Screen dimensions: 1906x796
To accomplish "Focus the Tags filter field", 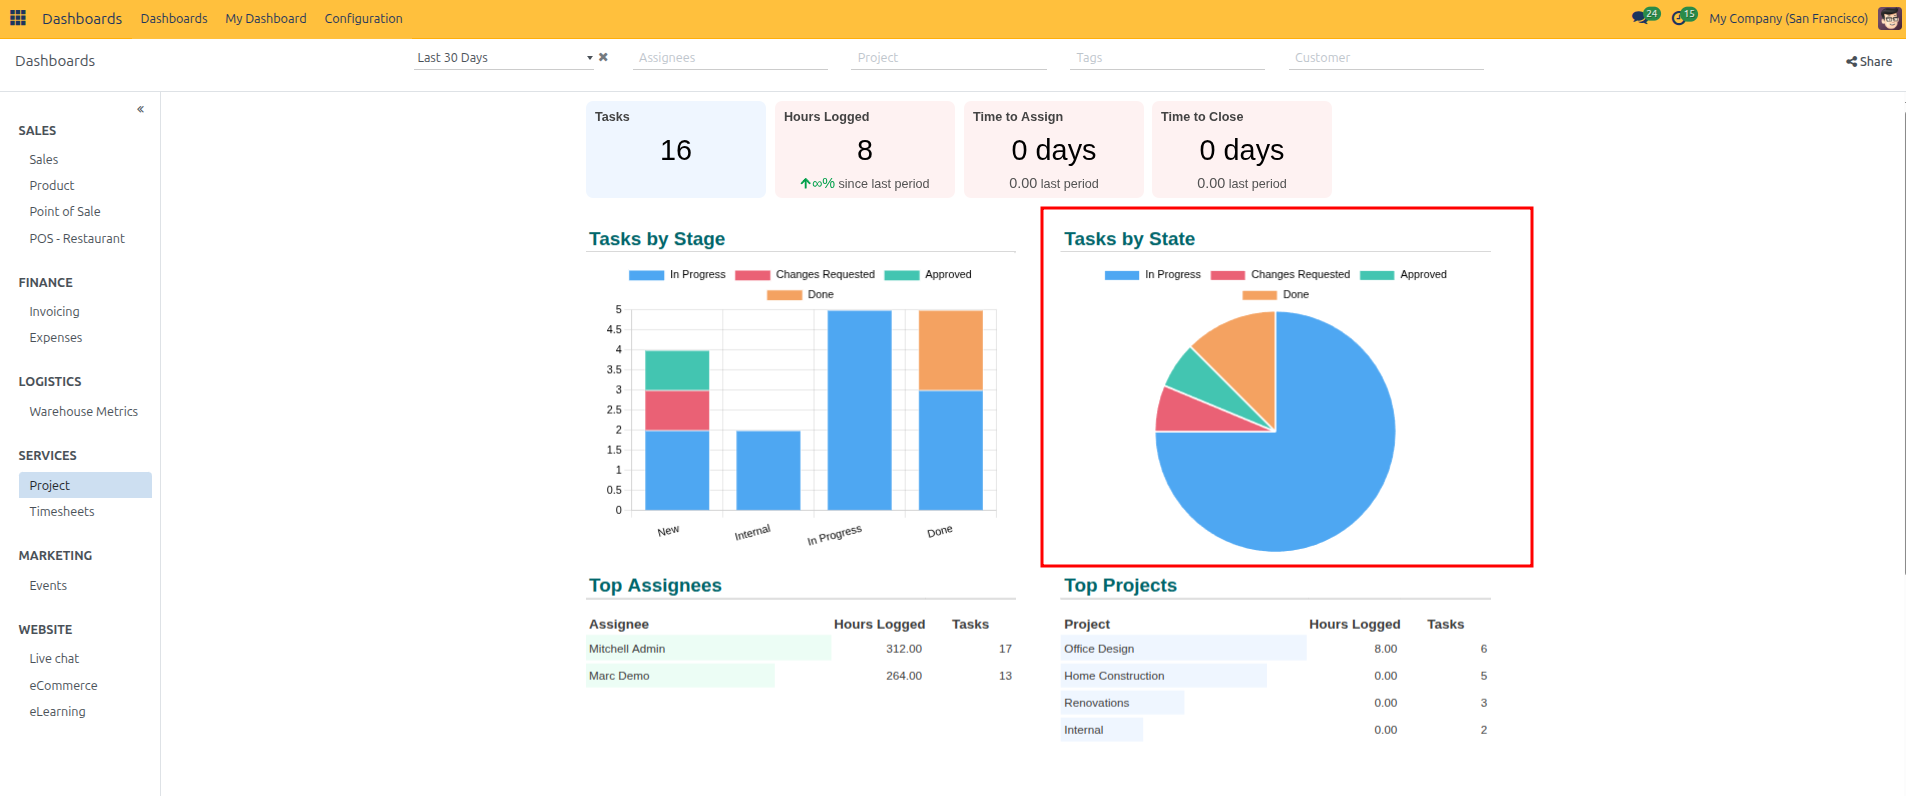I will tap(1167, 58).
